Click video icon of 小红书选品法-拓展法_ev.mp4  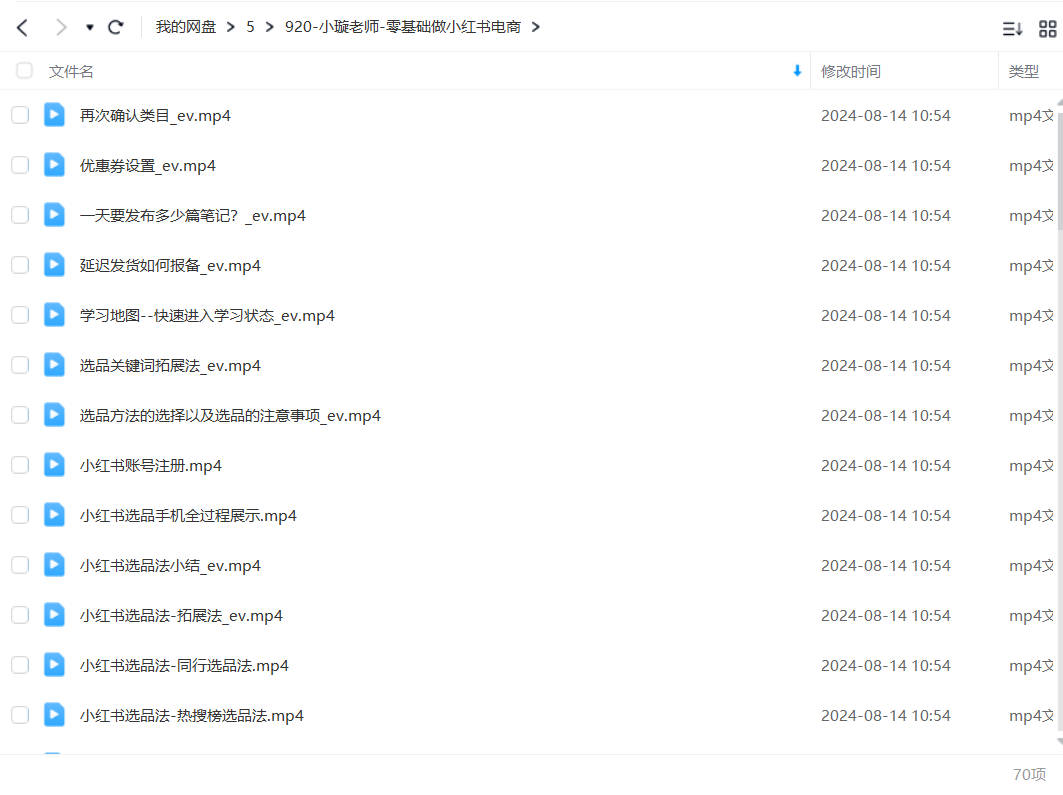pyautogui.click(x=54, y=615)
